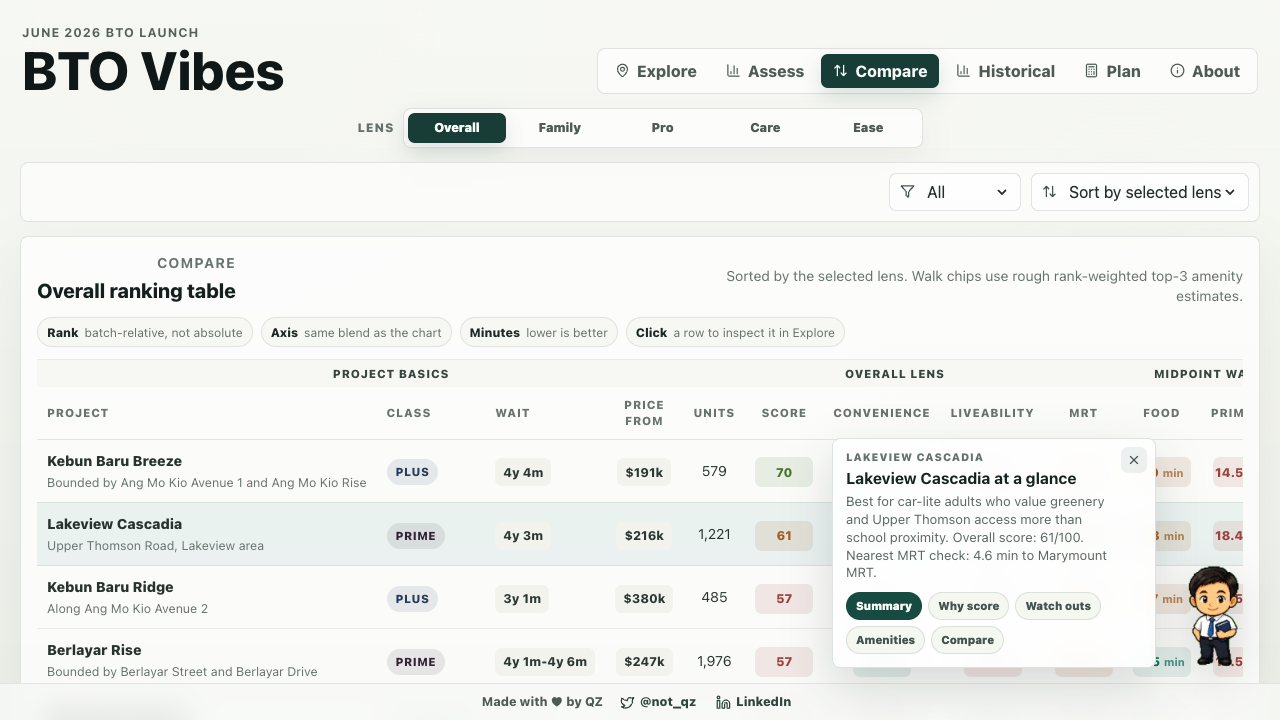
Task: Click the 4y 1m-4y 6m wait chip
Action: (545, 662)
